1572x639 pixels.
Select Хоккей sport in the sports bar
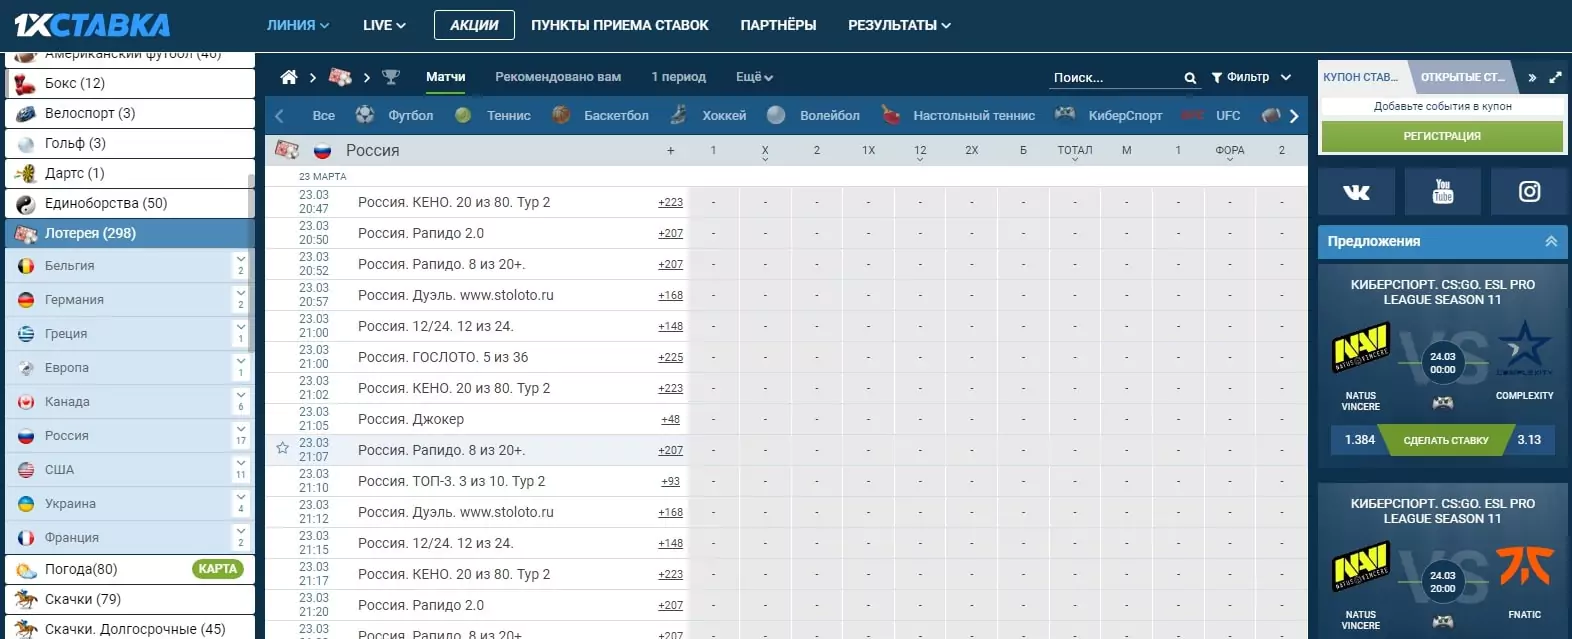click(x=708, y=115)
